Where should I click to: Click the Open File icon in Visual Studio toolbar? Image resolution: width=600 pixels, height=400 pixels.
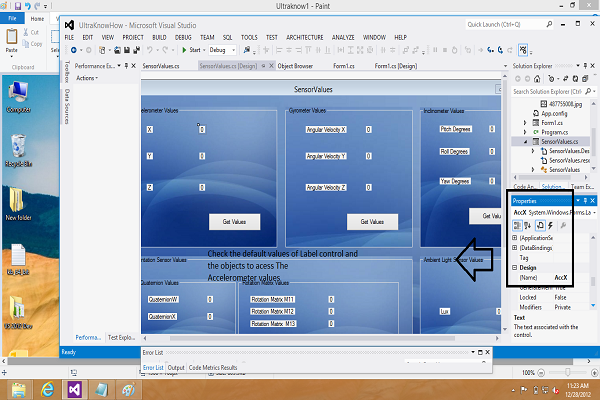point(117,50)
